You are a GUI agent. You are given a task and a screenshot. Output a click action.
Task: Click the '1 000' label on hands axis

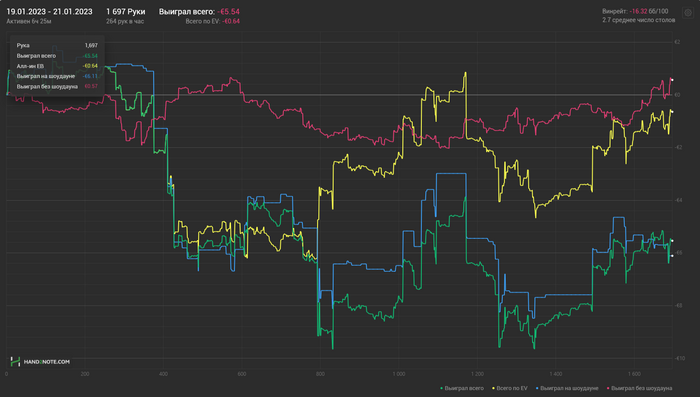[399, 374]
